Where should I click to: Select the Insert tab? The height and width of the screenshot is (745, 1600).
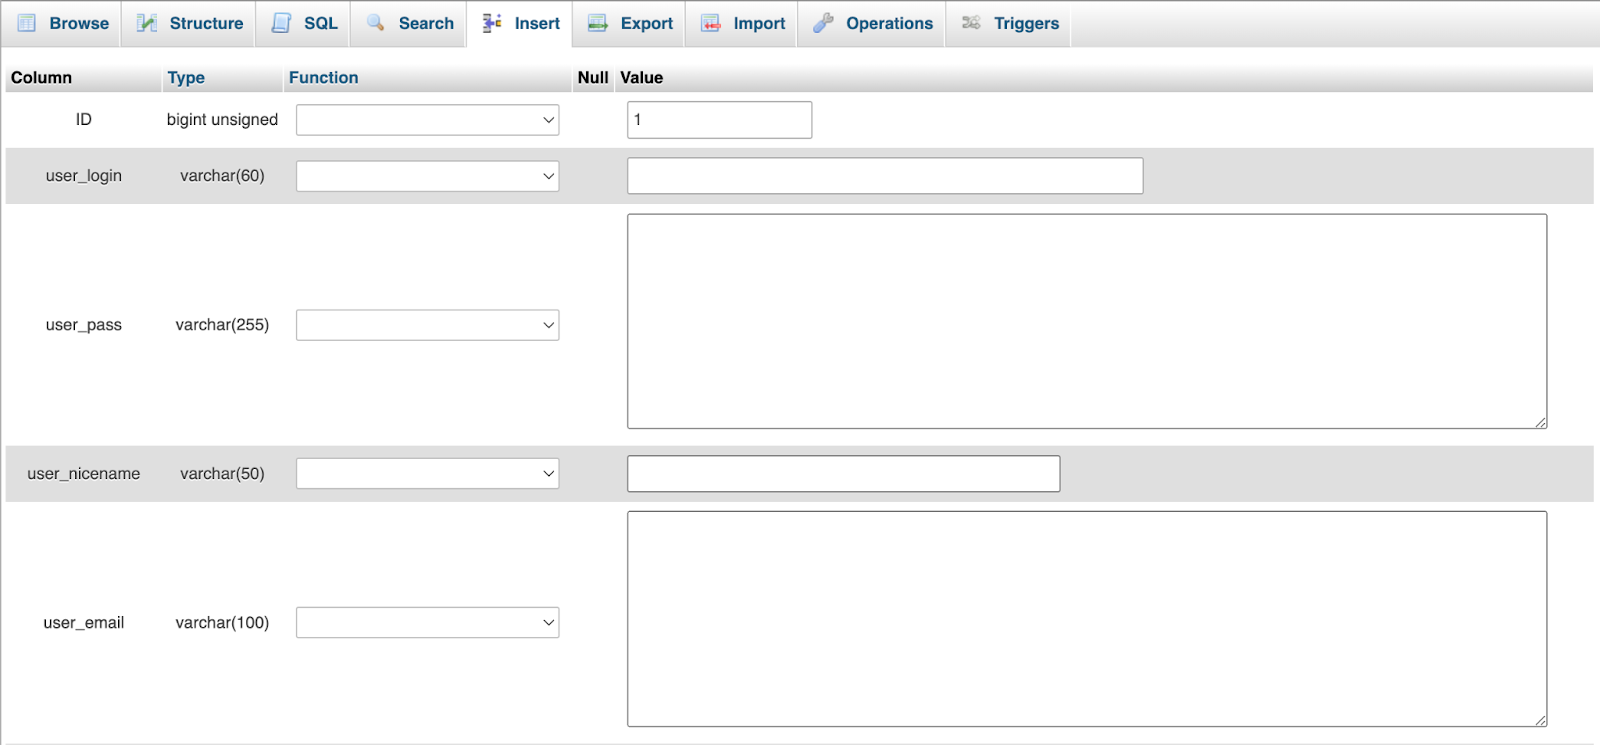pyautogui.click(x=520, y=23)
